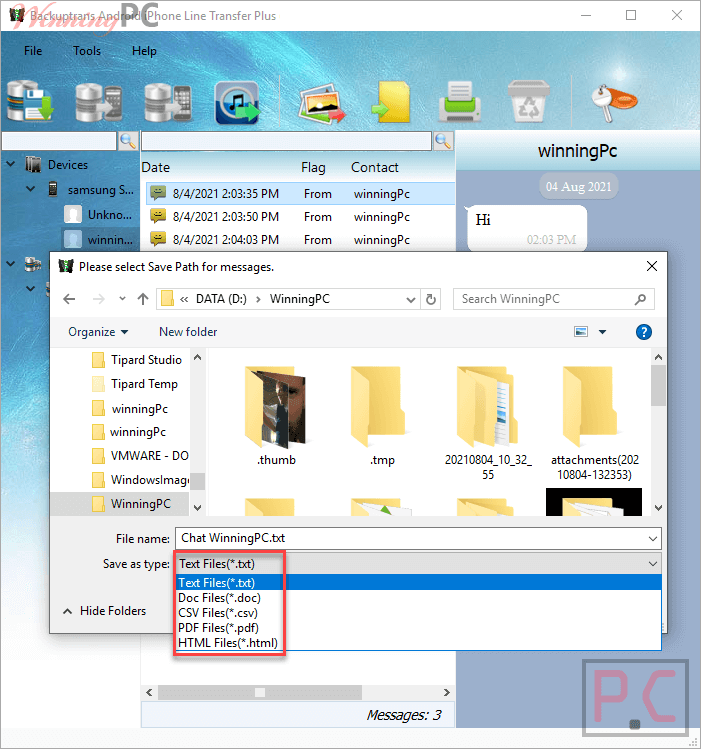Click the recycle bin delete icon

click(529, 101)
